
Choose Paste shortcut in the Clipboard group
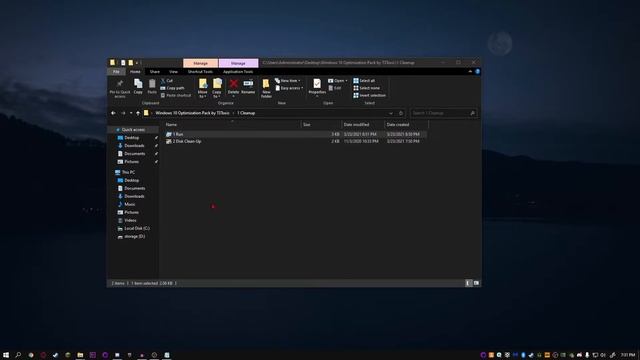[176, 96]
